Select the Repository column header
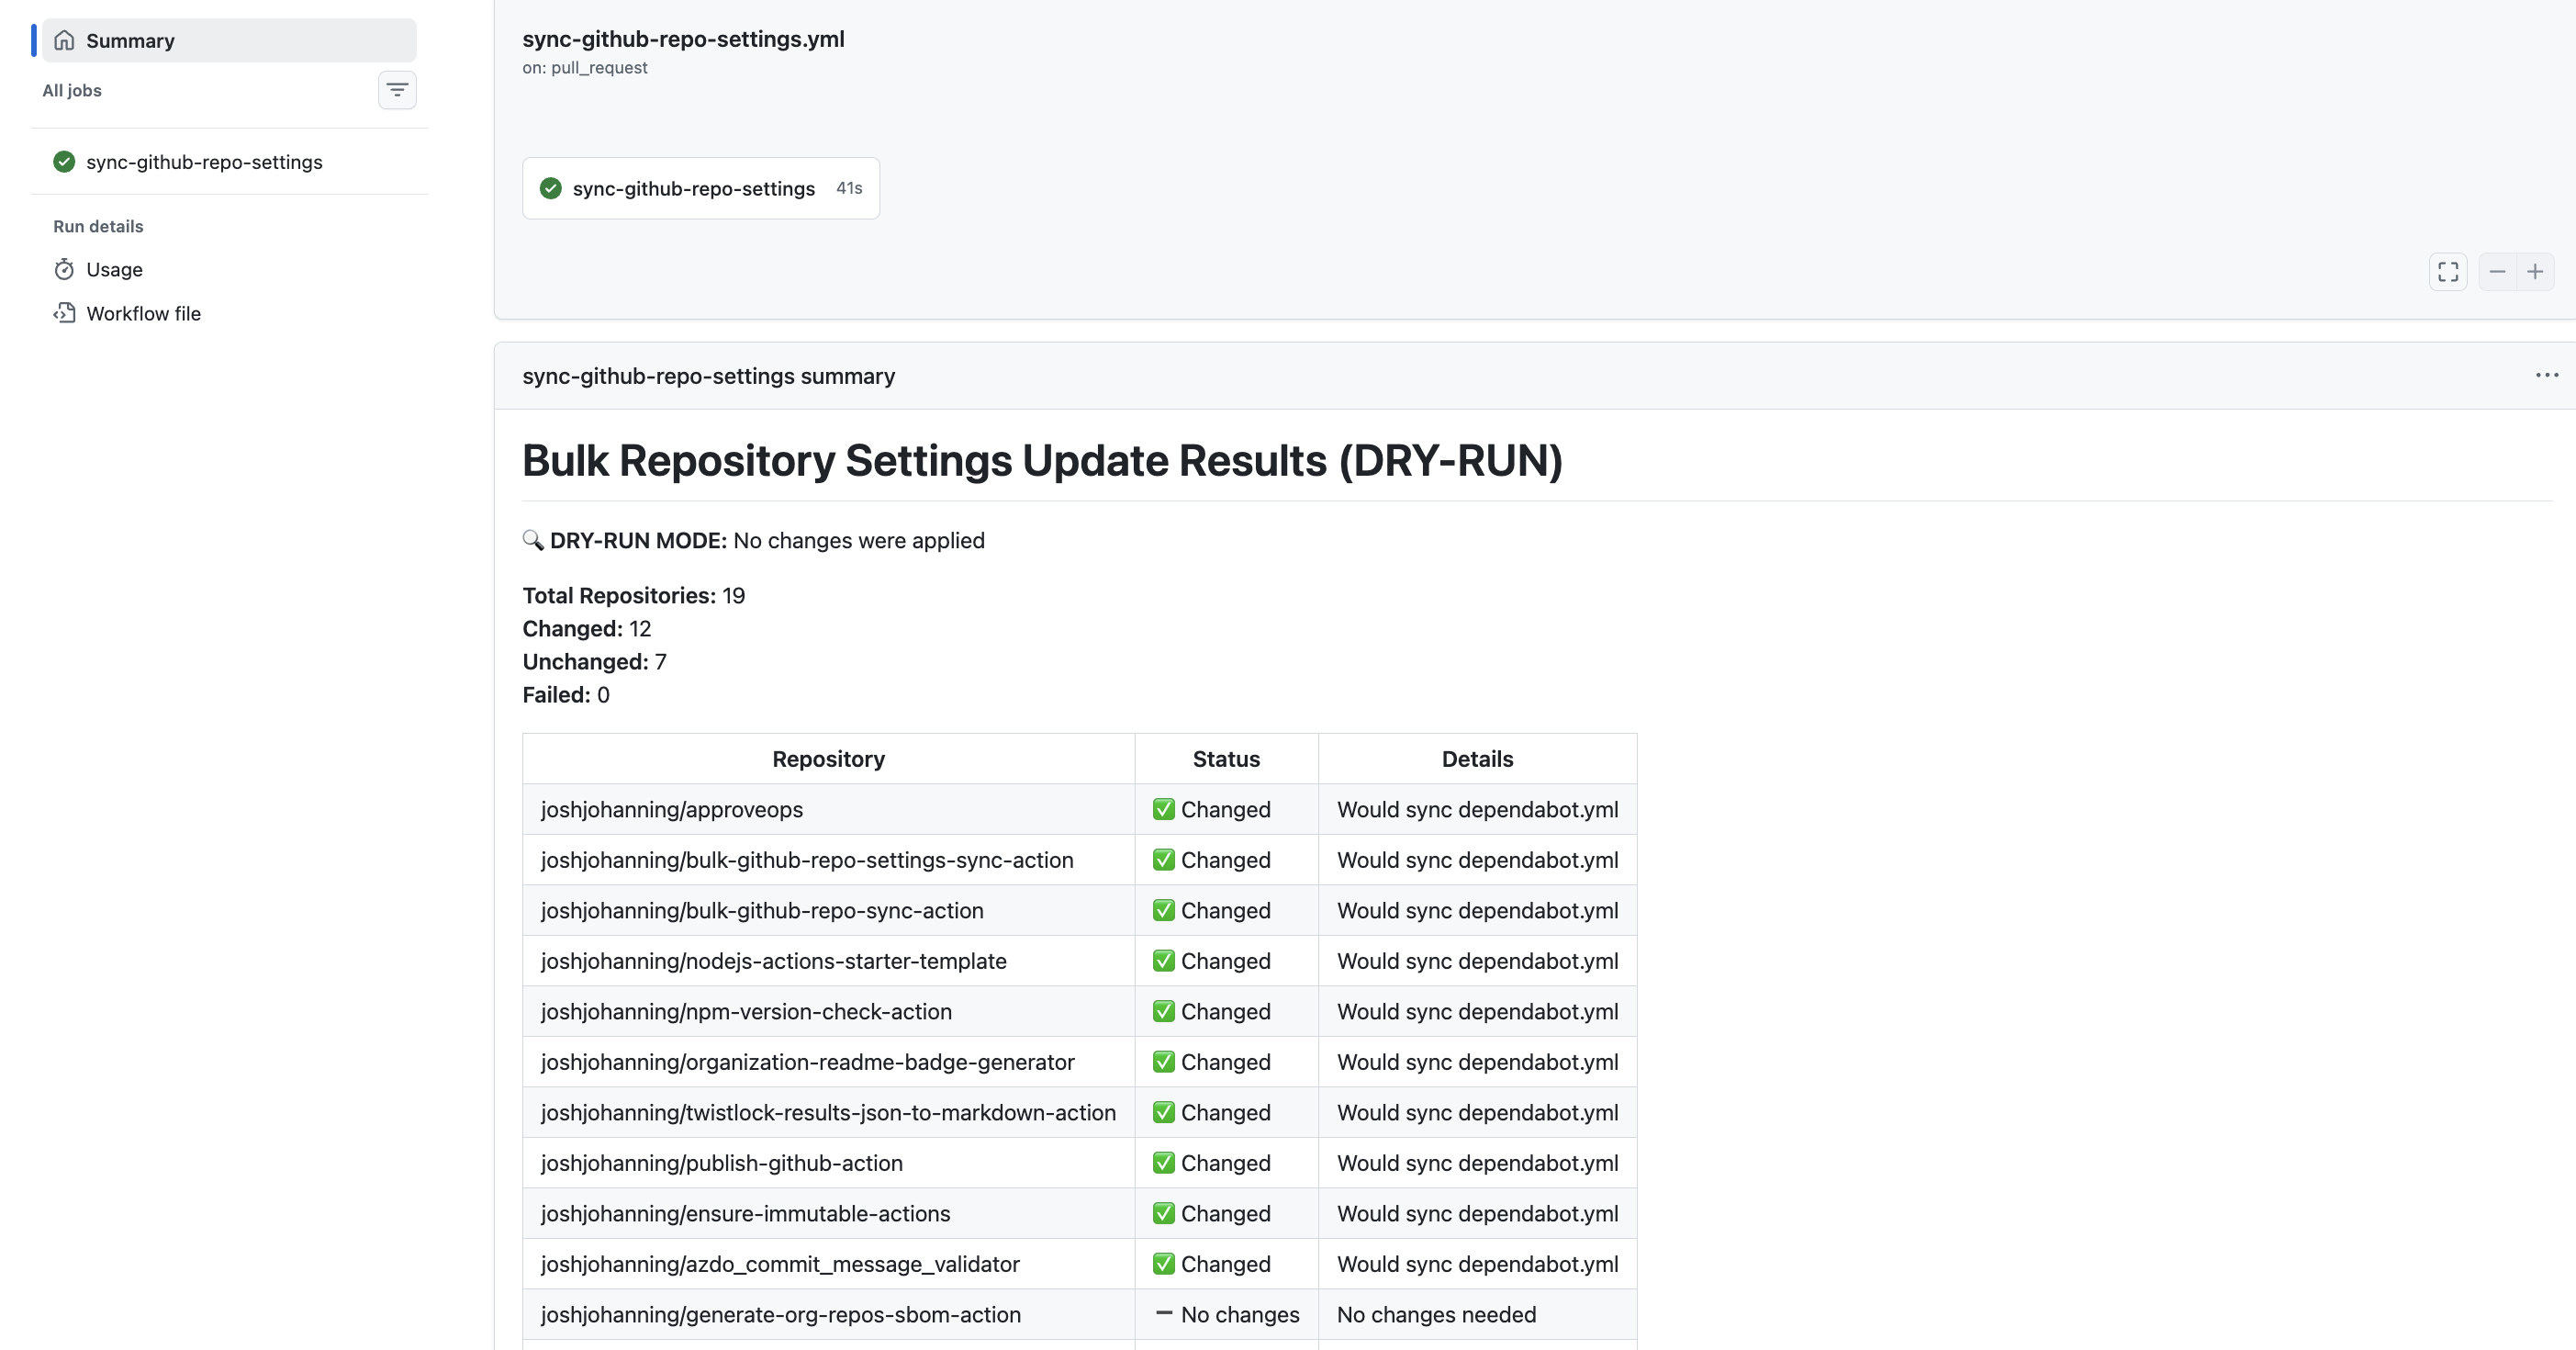Screen dimensions: 2576x1350 tap(827, 758)
